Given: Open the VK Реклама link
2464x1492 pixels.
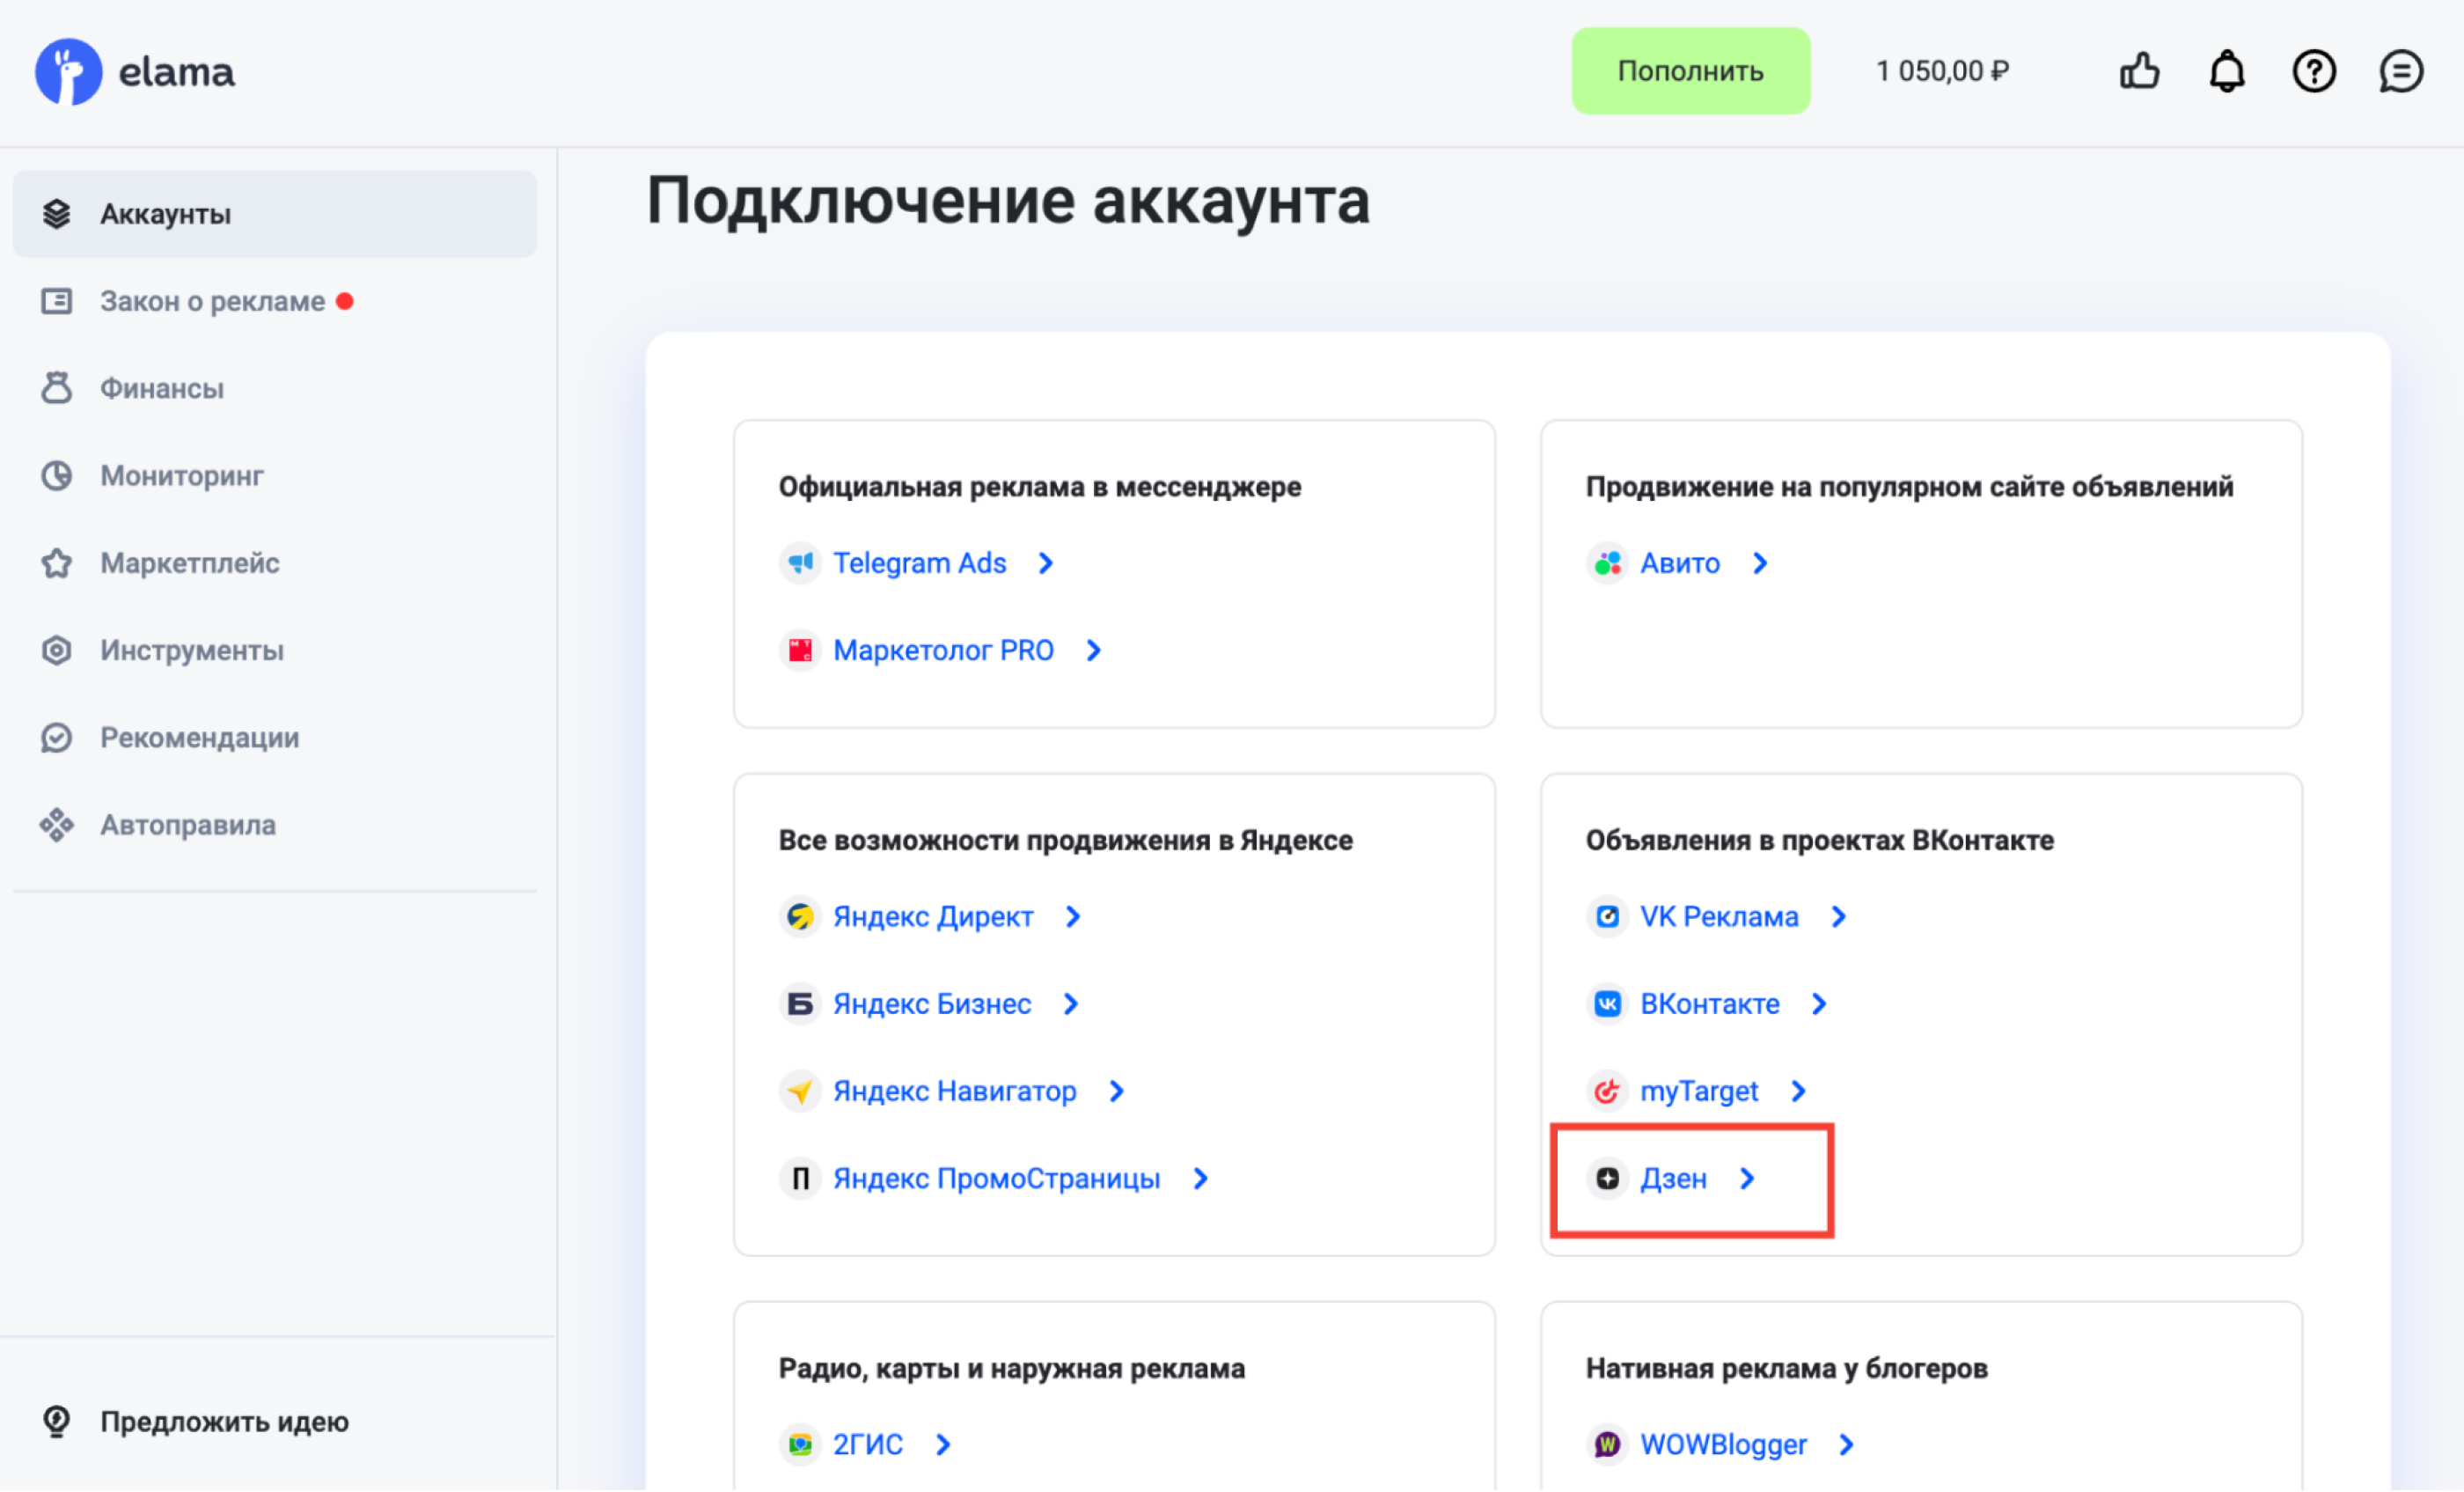Looking at the screenshot, I should click(1720, 917).
